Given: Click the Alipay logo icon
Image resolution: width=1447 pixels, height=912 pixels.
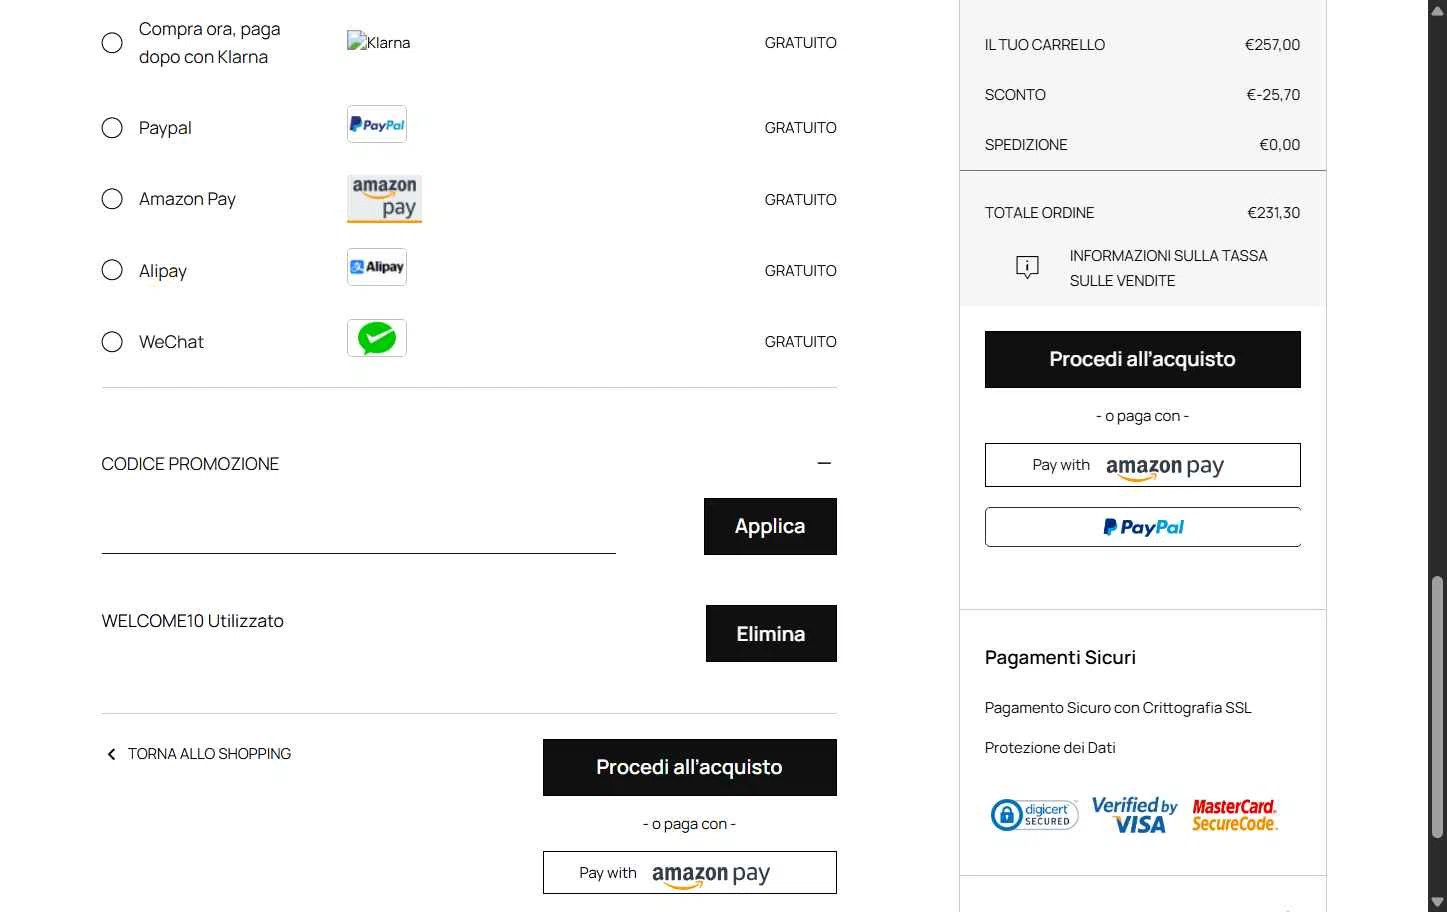Looking at the screenshot, I should tap(377, 267).
